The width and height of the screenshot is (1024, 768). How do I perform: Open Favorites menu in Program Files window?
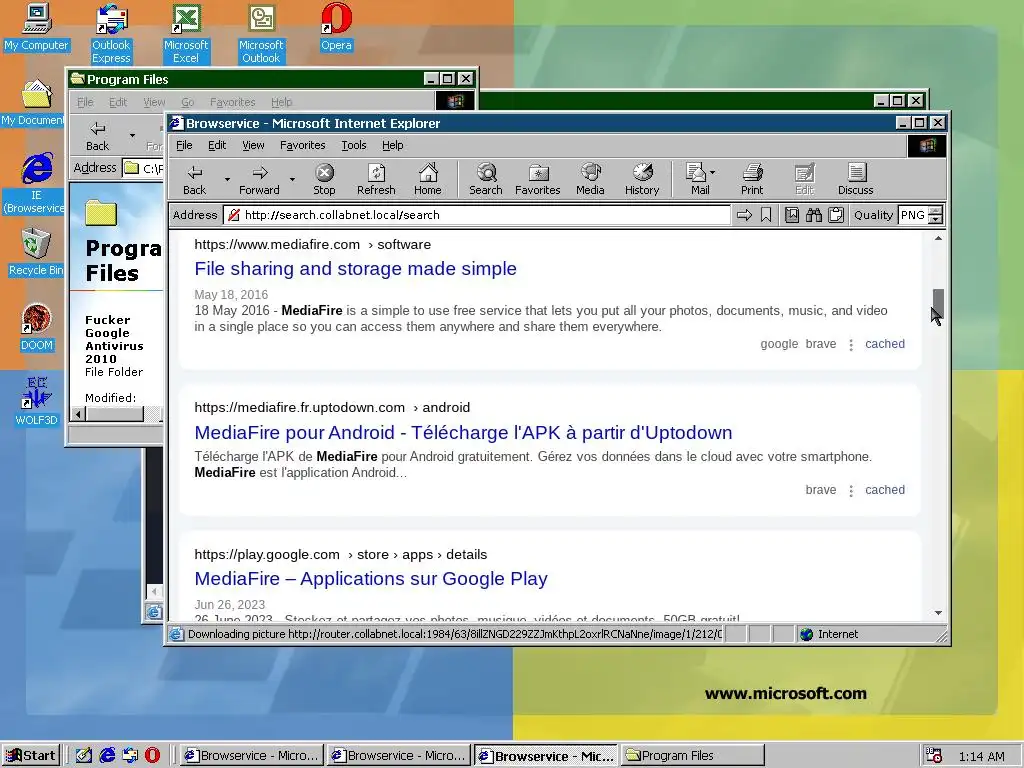(232, 102)
